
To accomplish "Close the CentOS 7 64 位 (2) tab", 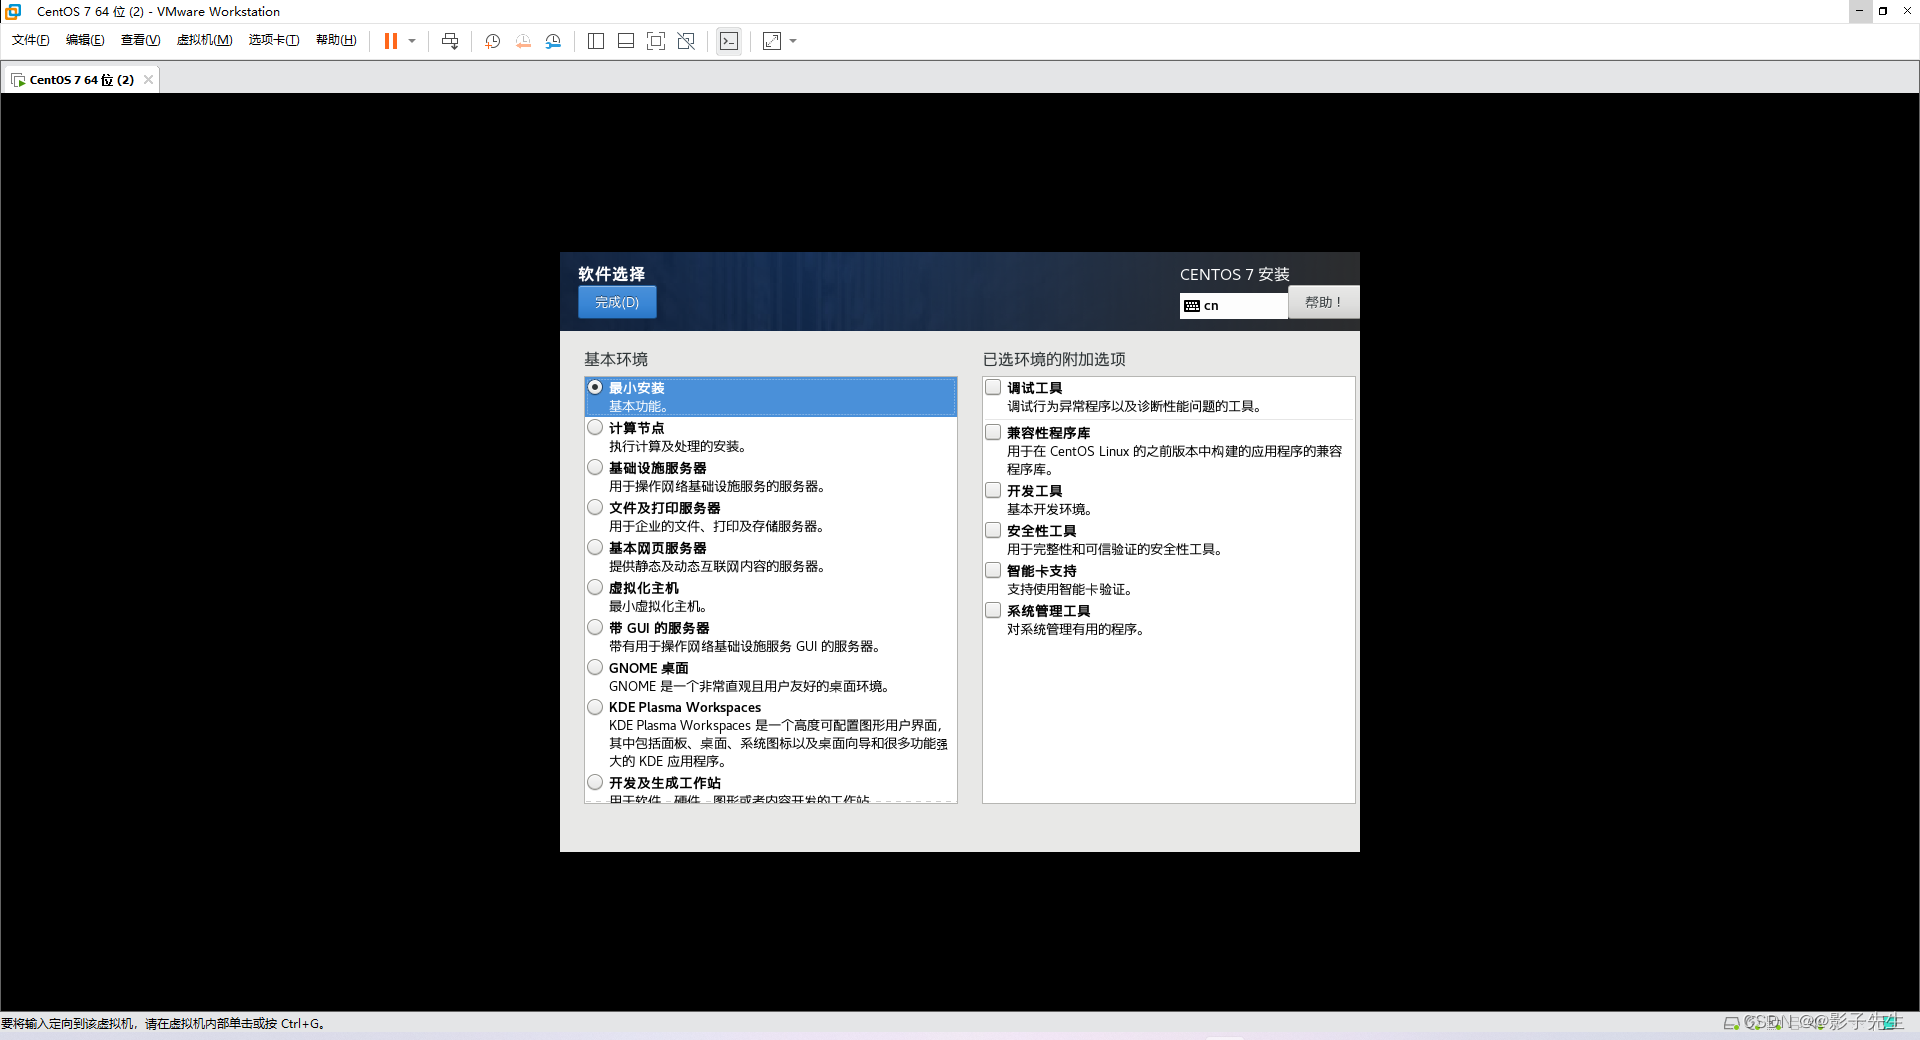I will pos(149,80).
